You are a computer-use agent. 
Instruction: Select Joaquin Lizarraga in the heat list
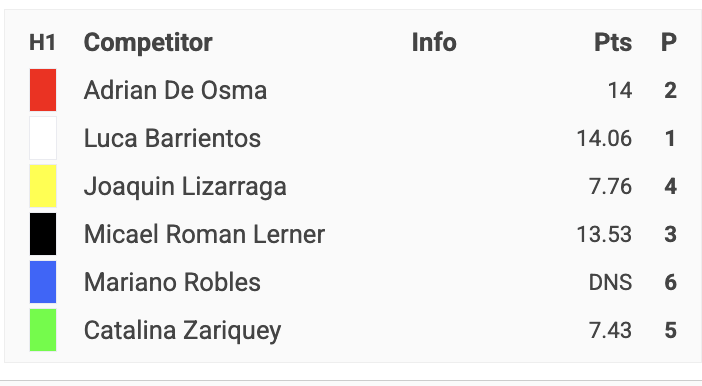pos(185,186)
